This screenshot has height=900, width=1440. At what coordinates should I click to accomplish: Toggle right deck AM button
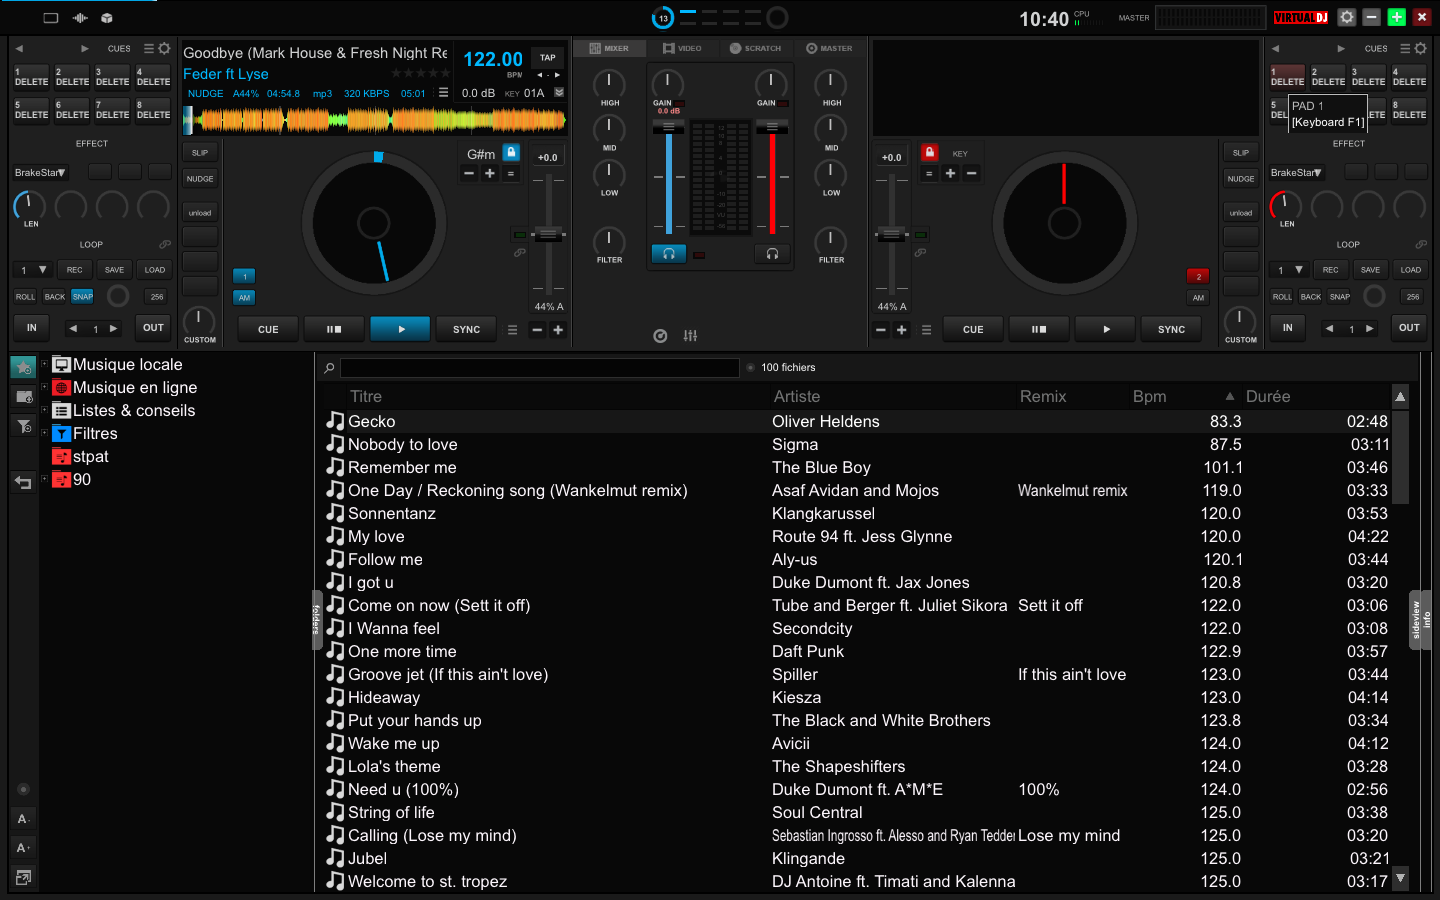(x=1198, y=297)
